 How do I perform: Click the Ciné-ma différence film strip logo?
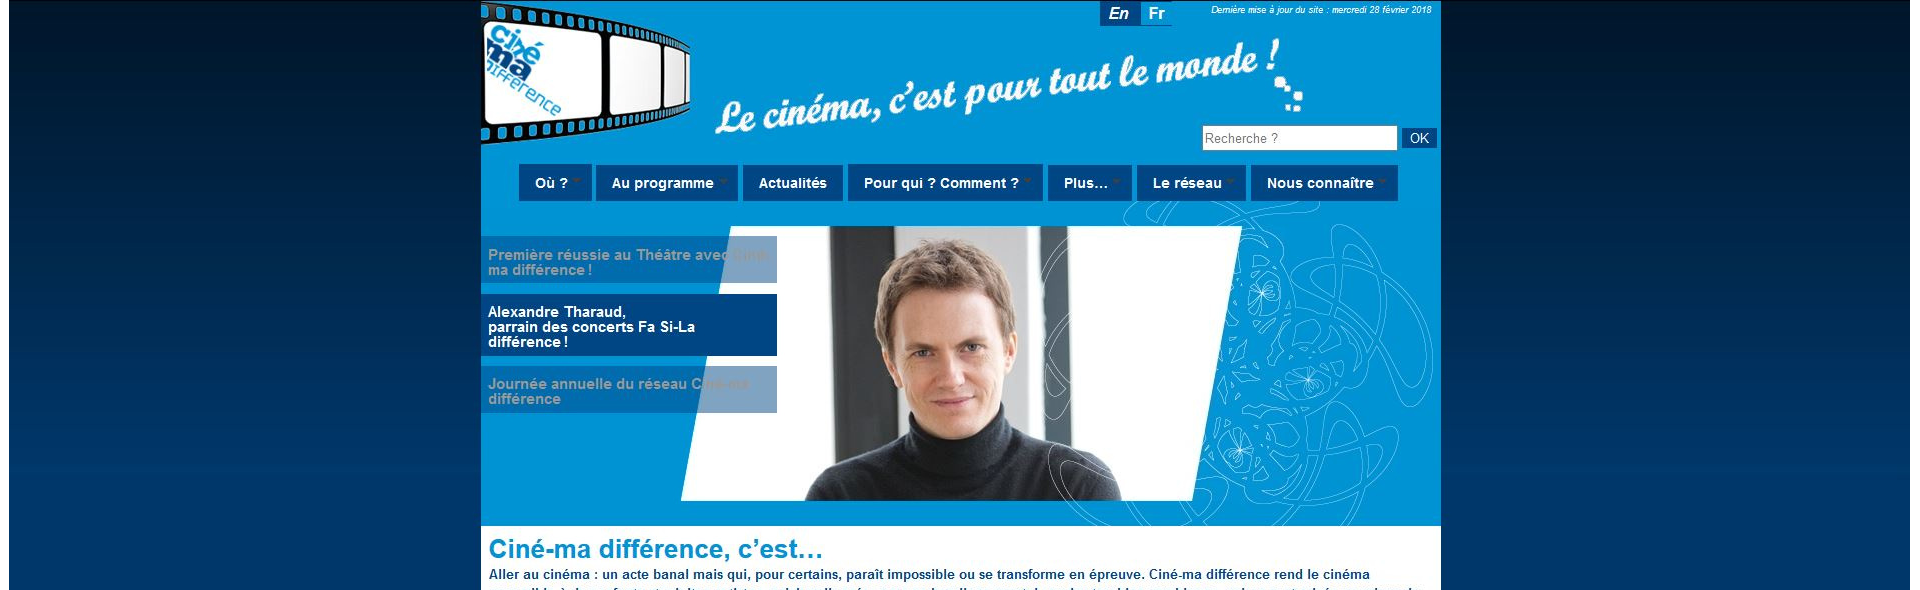585,75
